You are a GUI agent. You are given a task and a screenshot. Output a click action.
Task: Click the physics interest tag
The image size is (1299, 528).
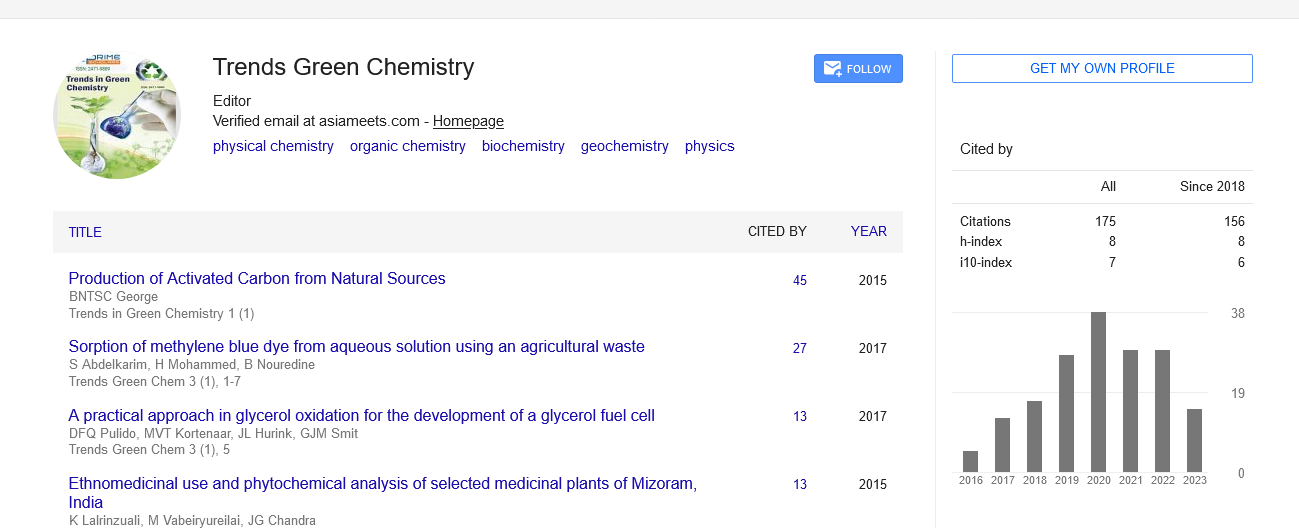709,146
